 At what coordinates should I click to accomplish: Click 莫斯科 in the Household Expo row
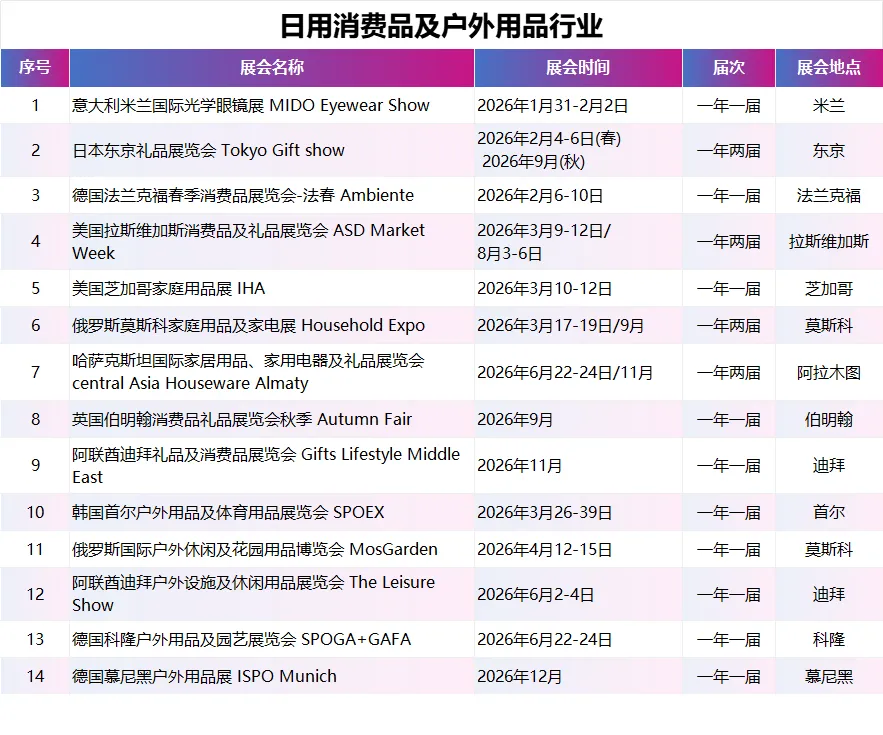point(829,326)
